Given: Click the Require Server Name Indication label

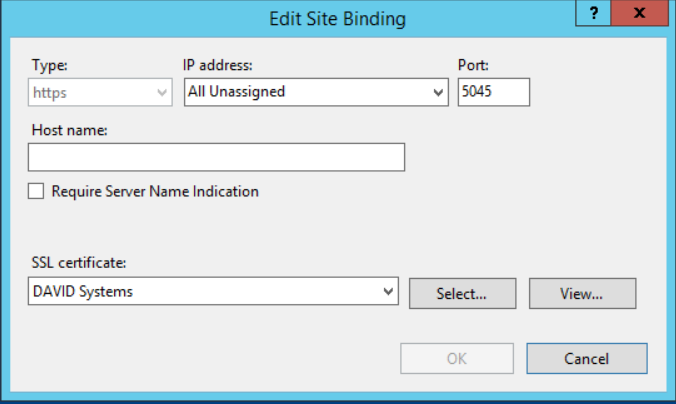Looking at the screenshot, I should [x=155, y=191].
